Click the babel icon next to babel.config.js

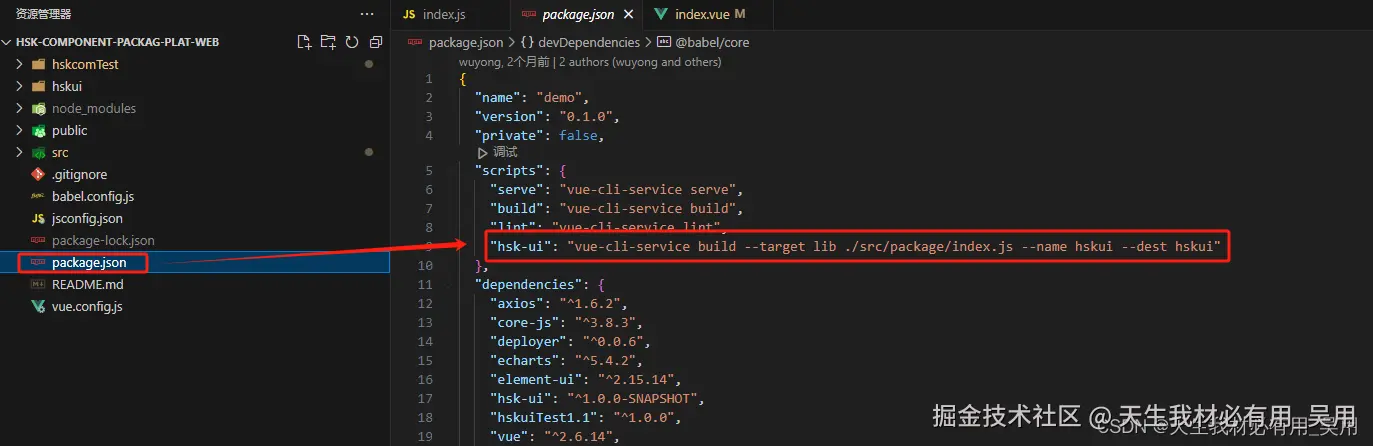[39, 196]
